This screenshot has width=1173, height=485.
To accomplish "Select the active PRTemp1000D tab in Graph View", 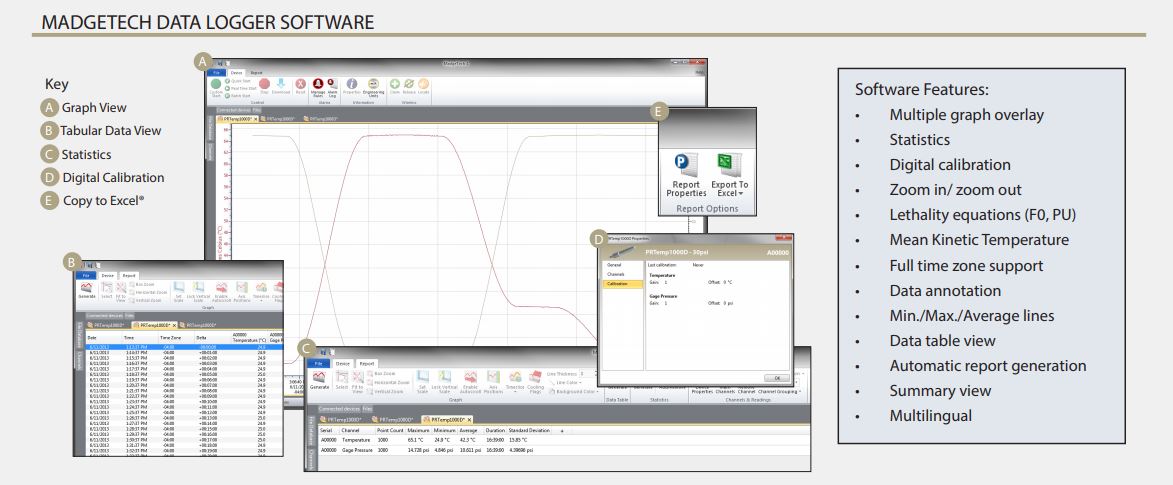I will pos(236,119).
